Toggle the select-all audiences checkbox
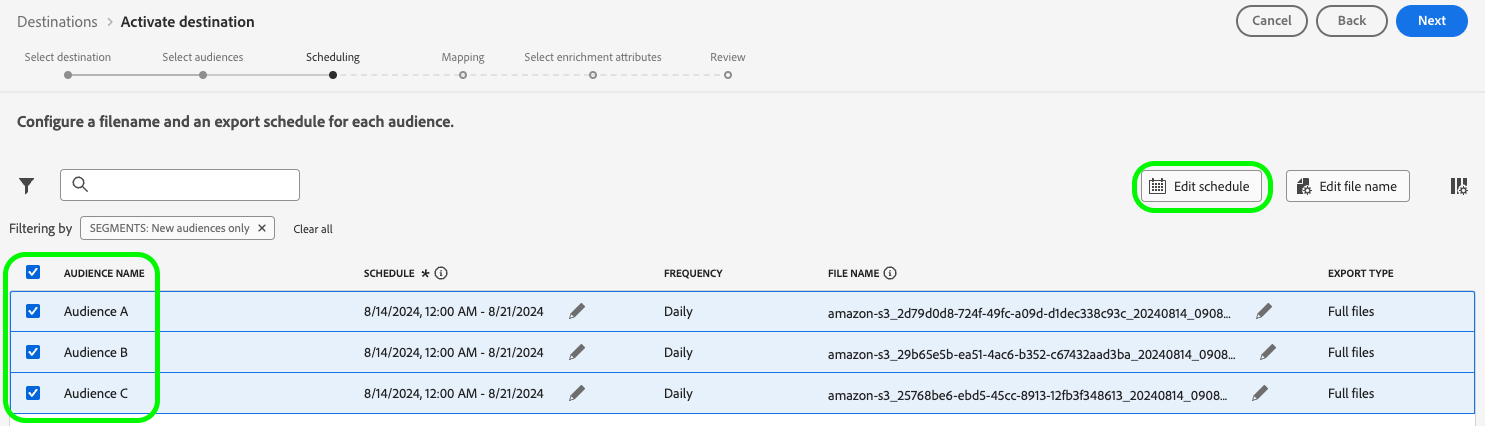1485x426 pixels. [x=33, y=272]
